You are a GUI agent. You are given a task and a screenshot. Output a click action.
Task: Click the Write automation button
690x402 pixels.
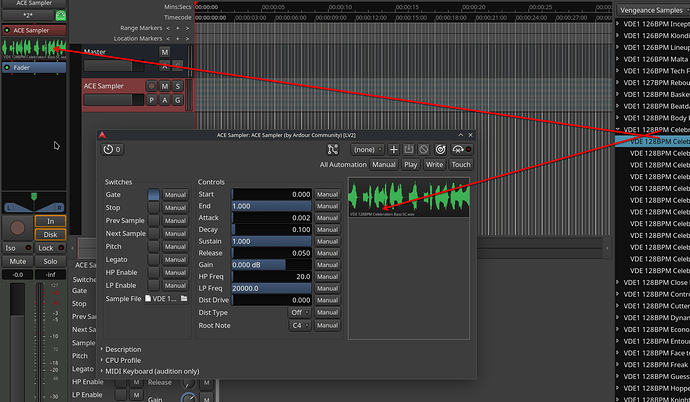[x=435, y=164]
